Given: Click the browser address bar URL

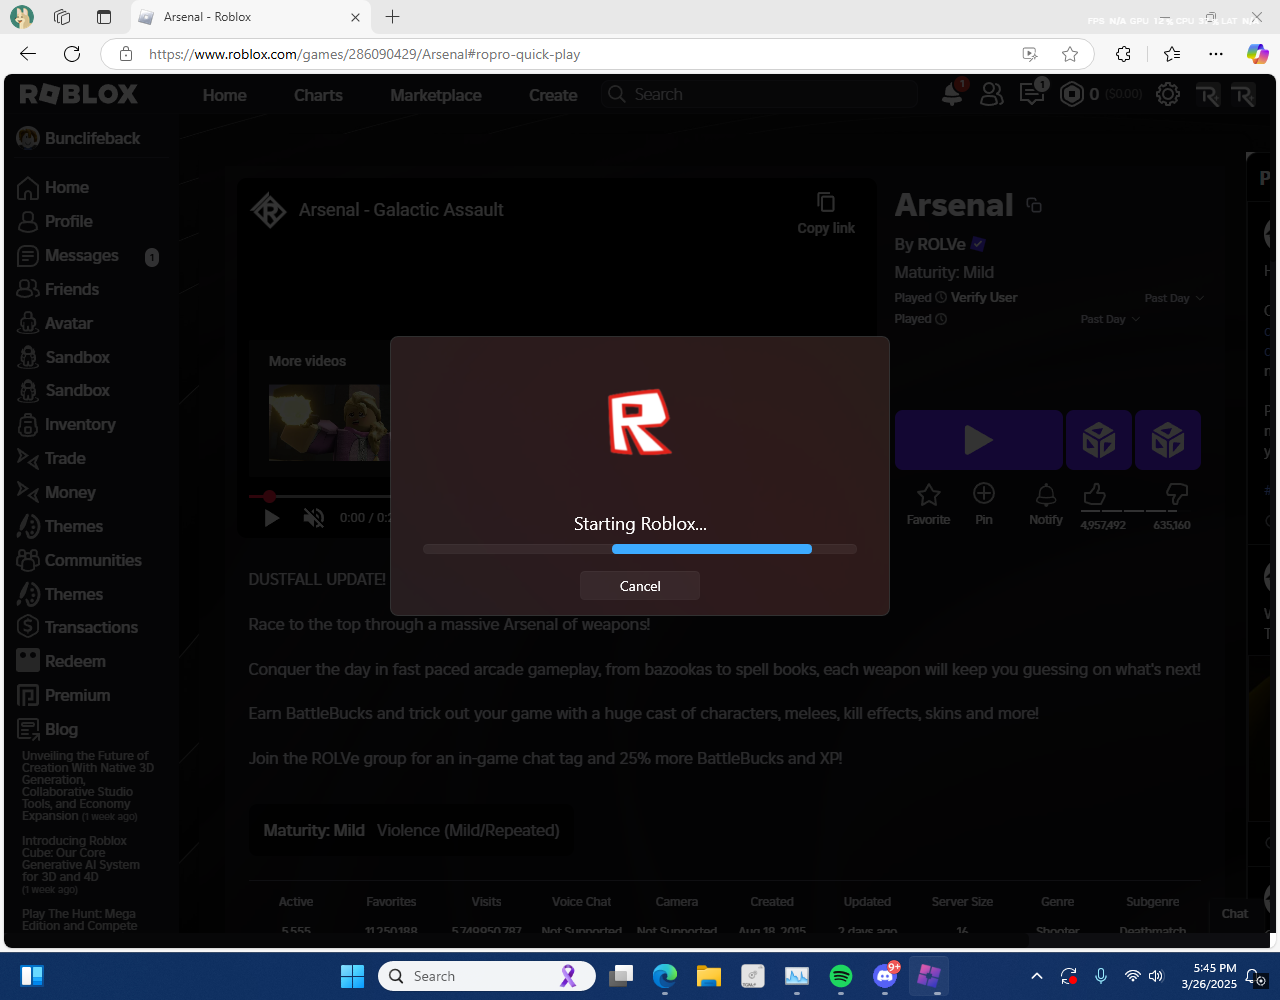Looking at the screenshot, I should (x=364, y=54).
